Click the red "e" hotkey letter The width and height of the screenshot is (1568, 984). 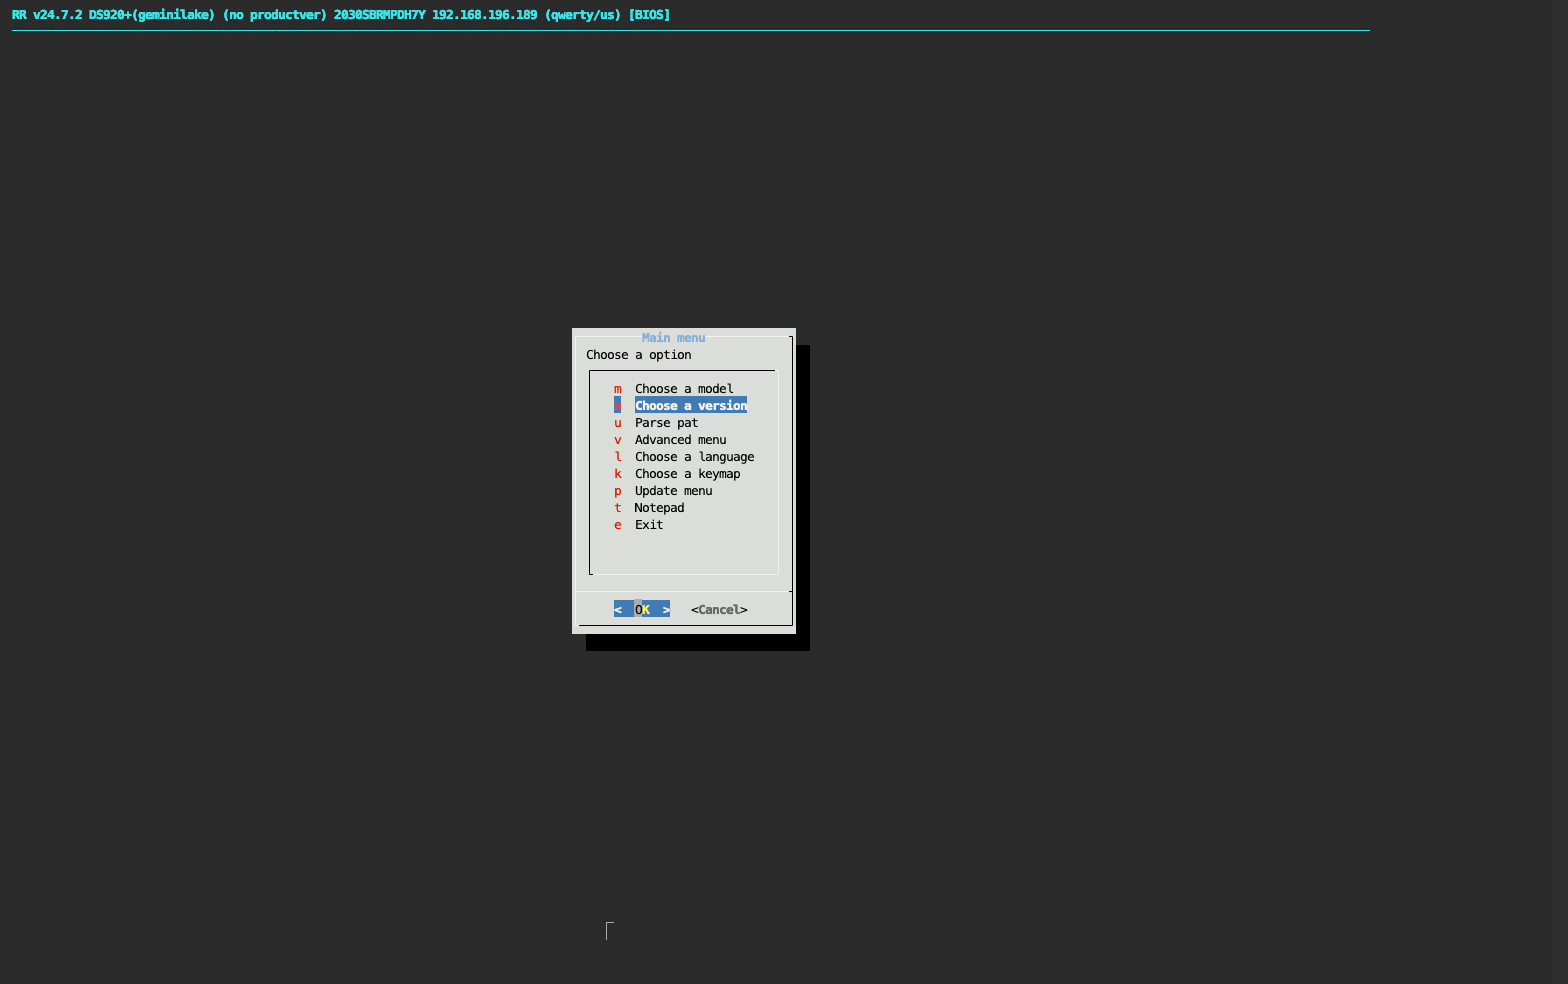click(618, 525)
